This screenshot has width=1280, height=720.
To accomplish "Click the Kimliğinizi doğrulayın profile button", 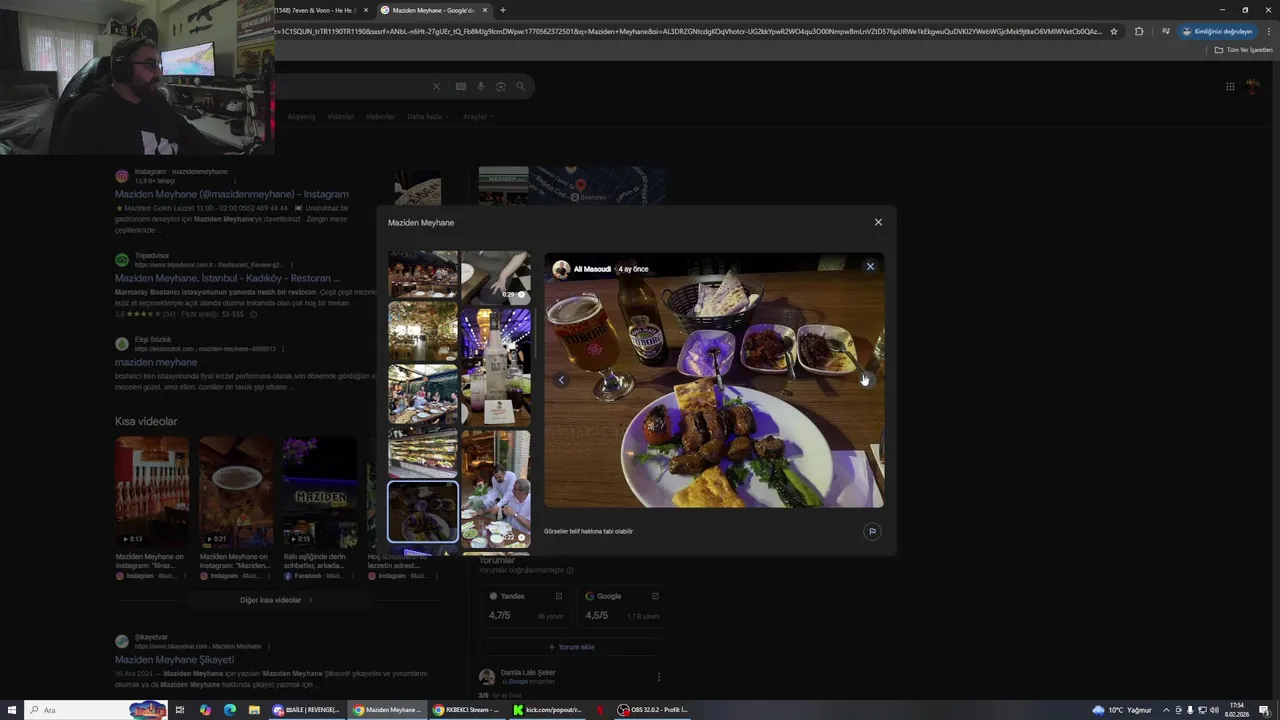I will pos(1217,31).
